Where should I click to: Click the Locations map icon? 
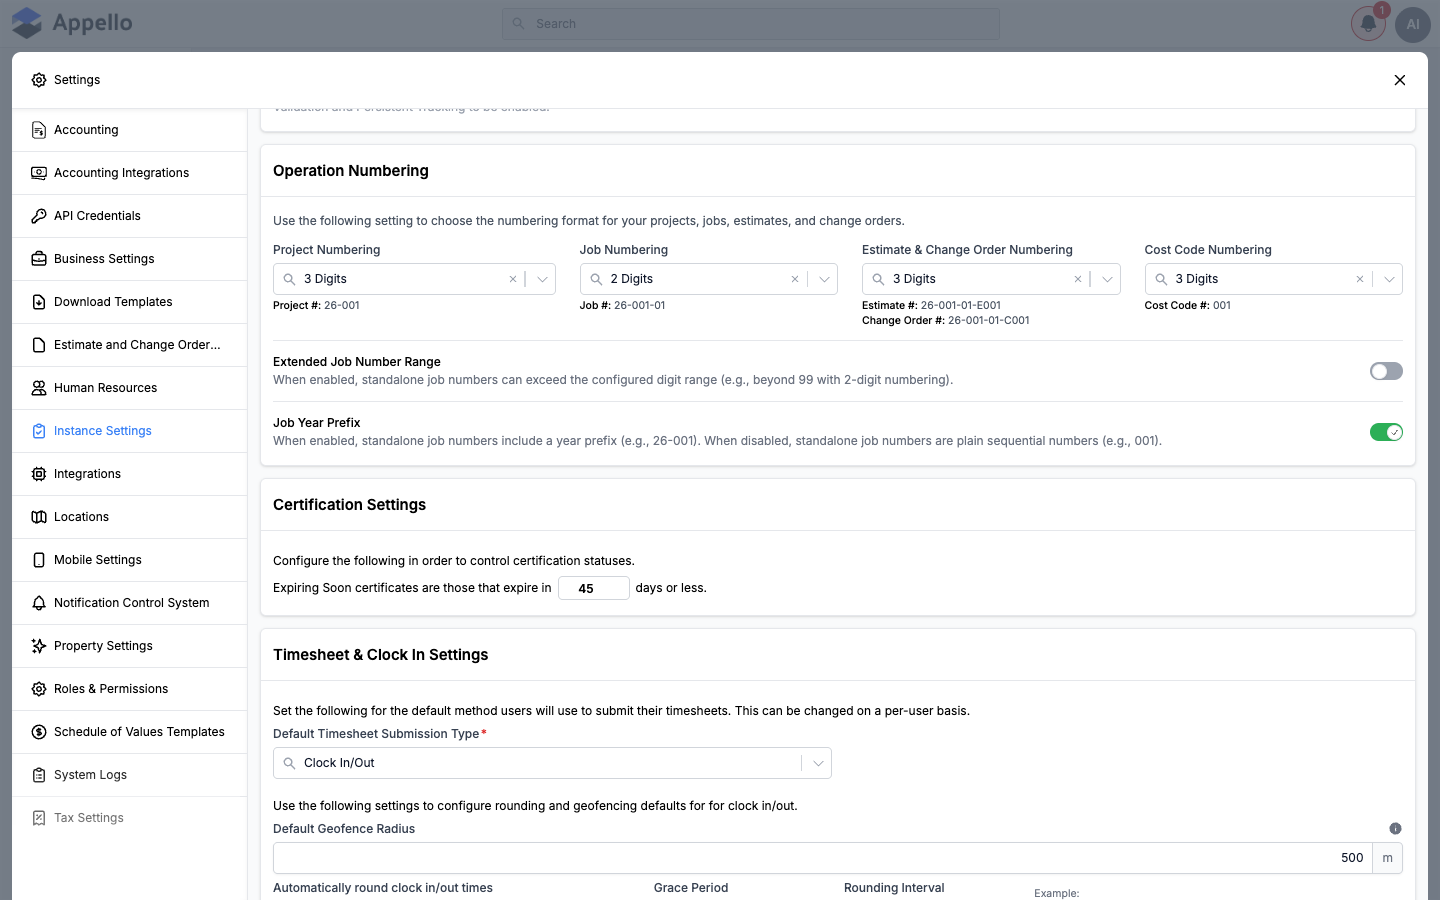(39, 517)
